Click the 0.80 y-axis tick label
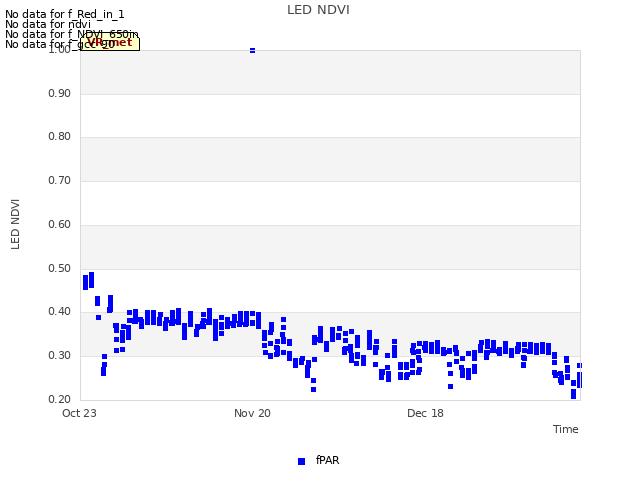The width and height of the screenshot is (640, 480). click(60, 136)
